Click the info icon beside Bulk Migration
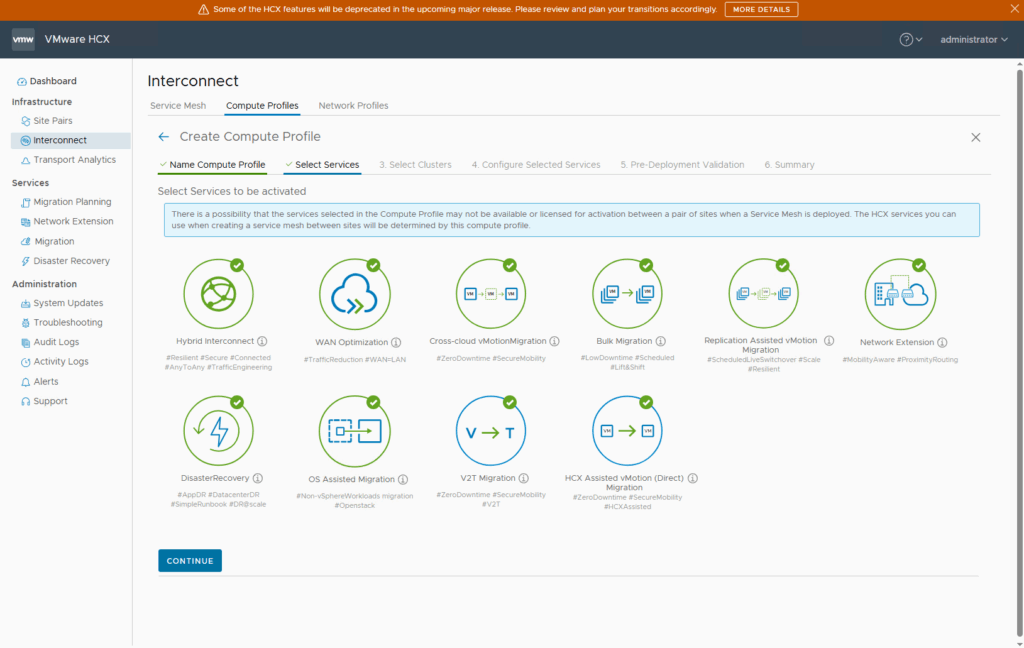Viewport: 1024px width, 648px height. [x=661, y=341]
